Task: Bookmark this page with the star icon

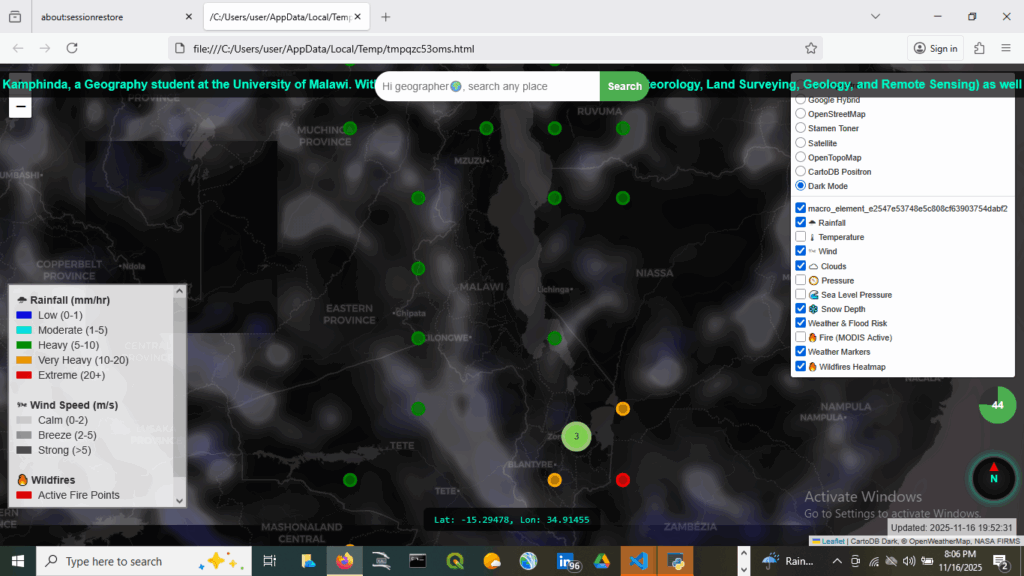Action: pos(811,48)
